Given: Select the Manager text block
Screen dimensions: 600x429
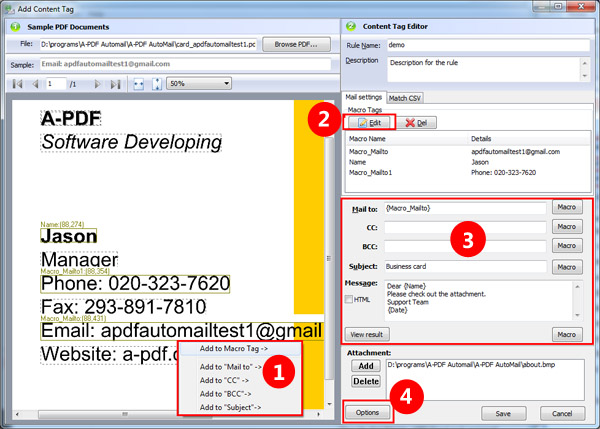Looking at the screenshot, I should pos(80,260).
